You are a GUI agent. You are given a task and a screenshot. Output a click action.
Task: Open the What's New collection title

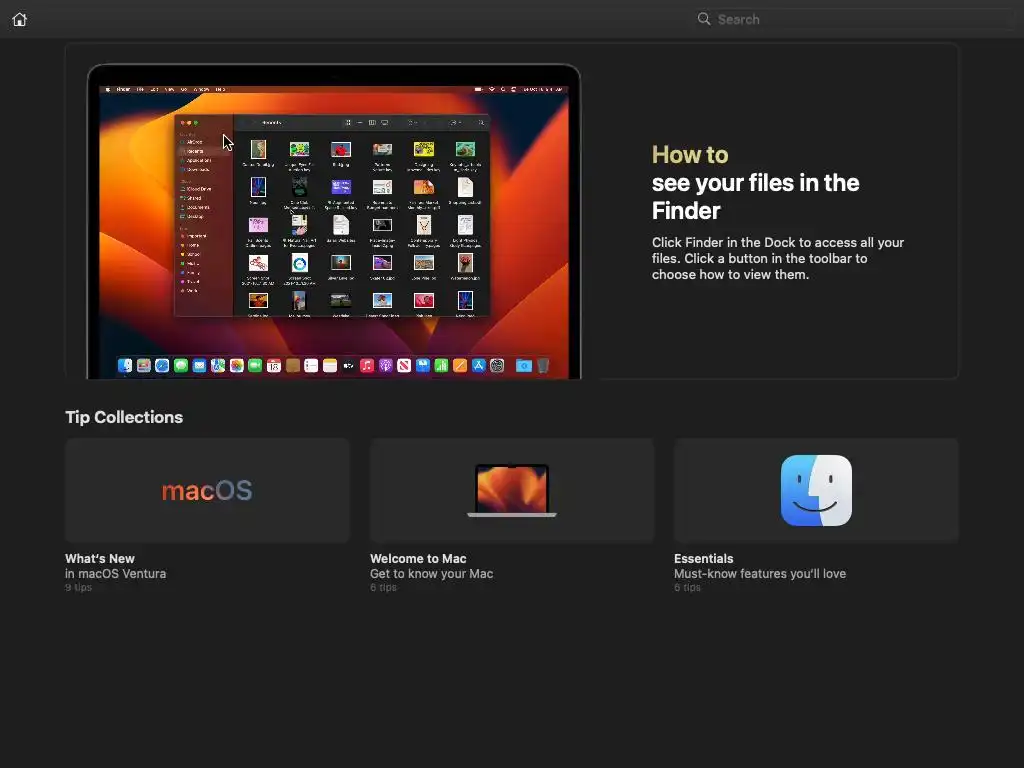coord(100,558)
